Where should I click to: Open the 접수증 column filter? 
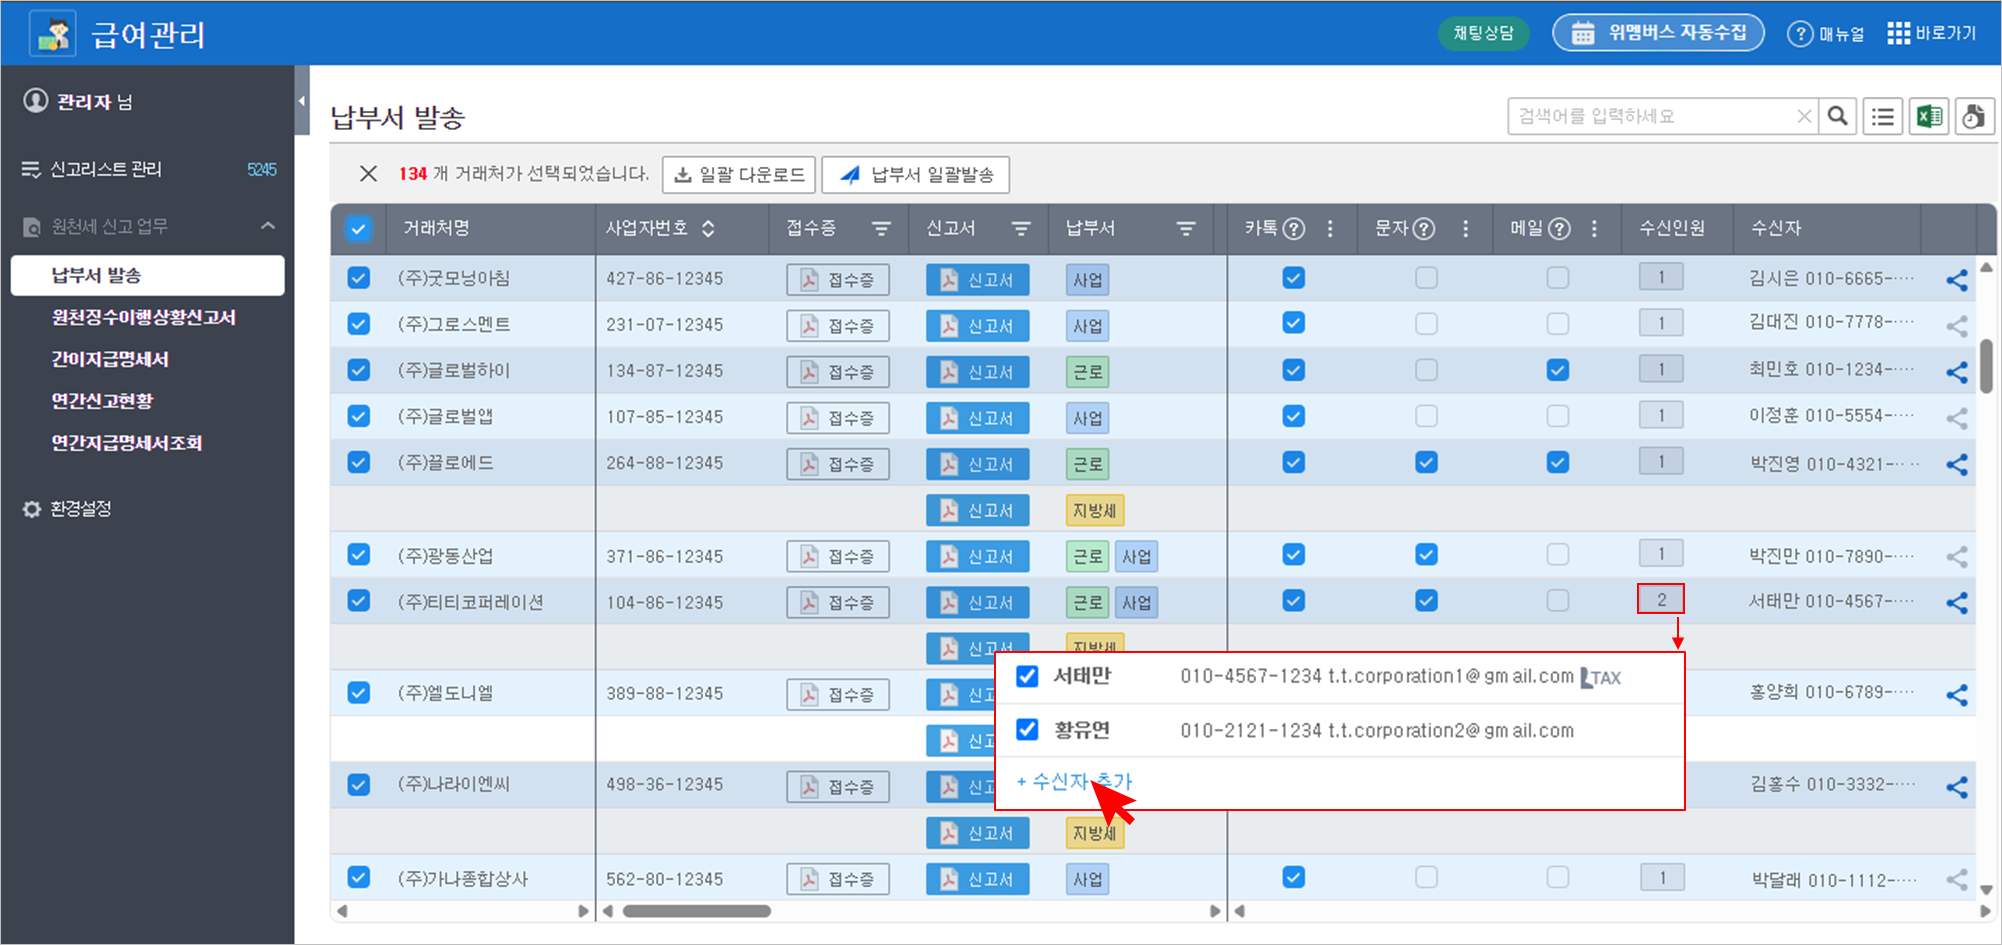881,229
